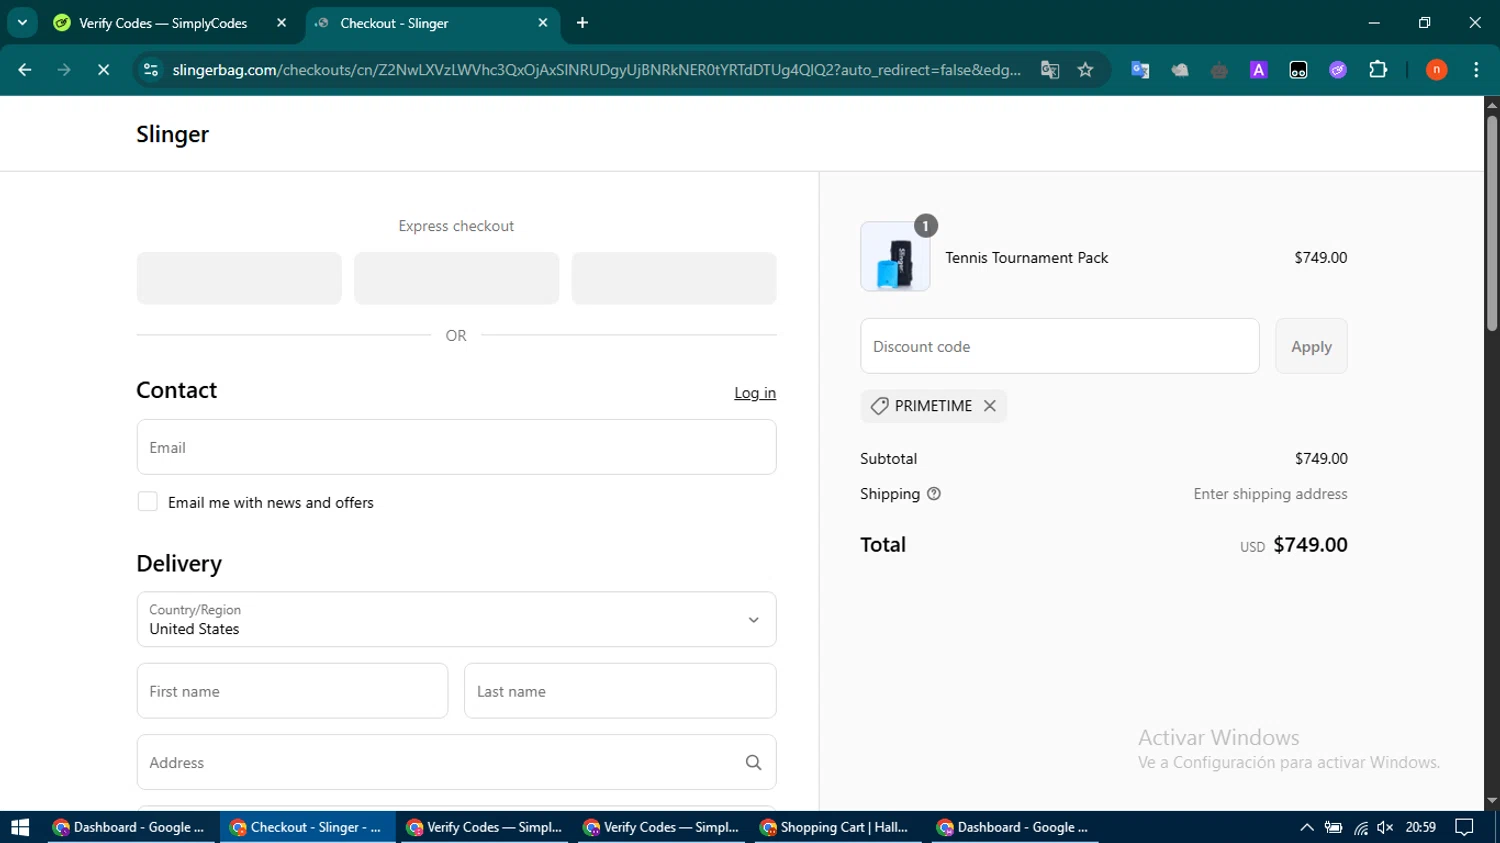Viewport: 1500px width, 843px height.
Task: Focus the Email input field
Action: pos(456,447)
